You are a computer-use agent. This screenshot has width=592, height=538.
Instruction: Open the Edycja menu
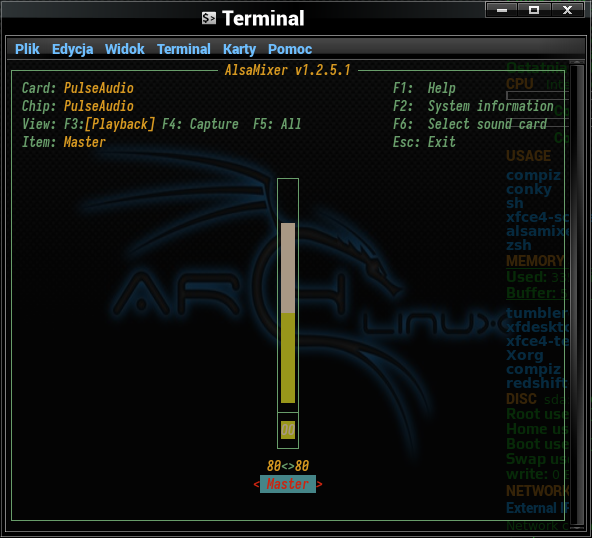point(72,49)
